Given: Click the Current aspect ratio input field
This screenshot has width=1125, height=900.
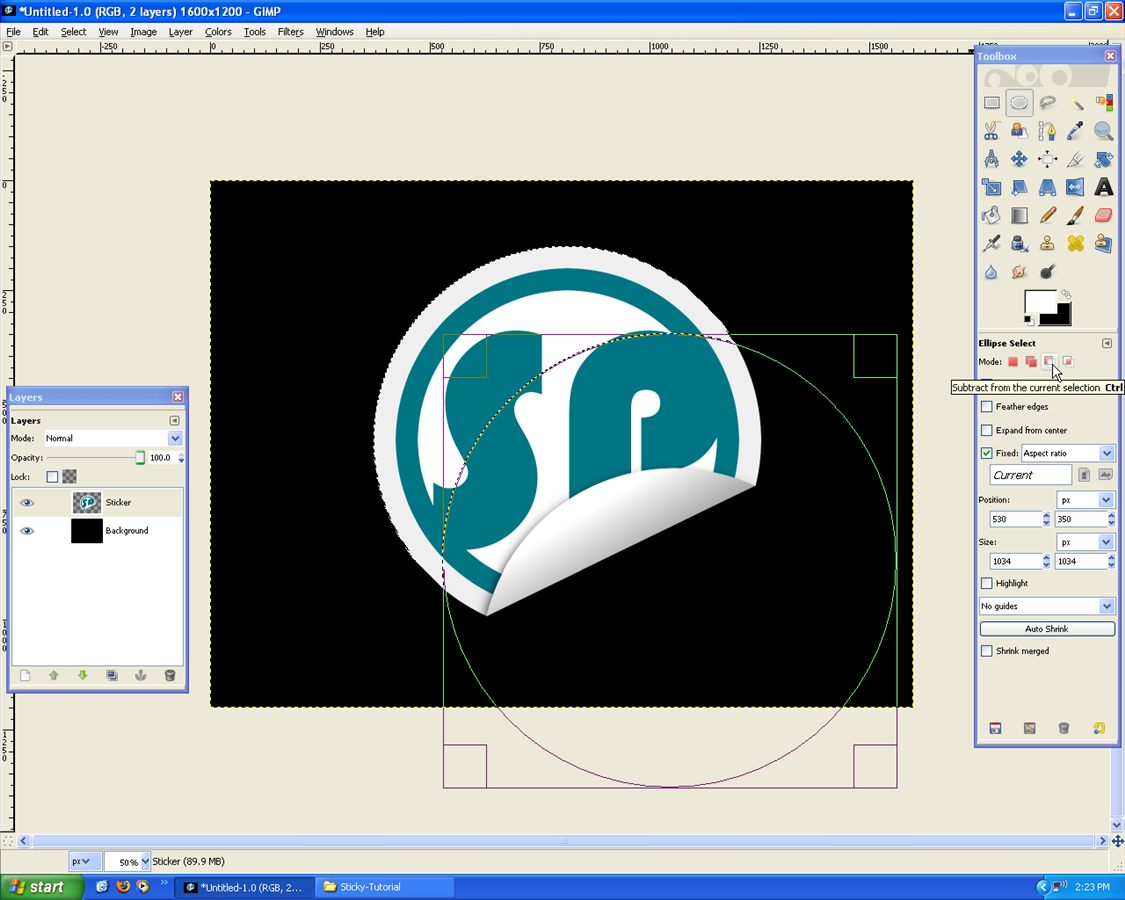Looking at the screenshot, I should 1030,475.
